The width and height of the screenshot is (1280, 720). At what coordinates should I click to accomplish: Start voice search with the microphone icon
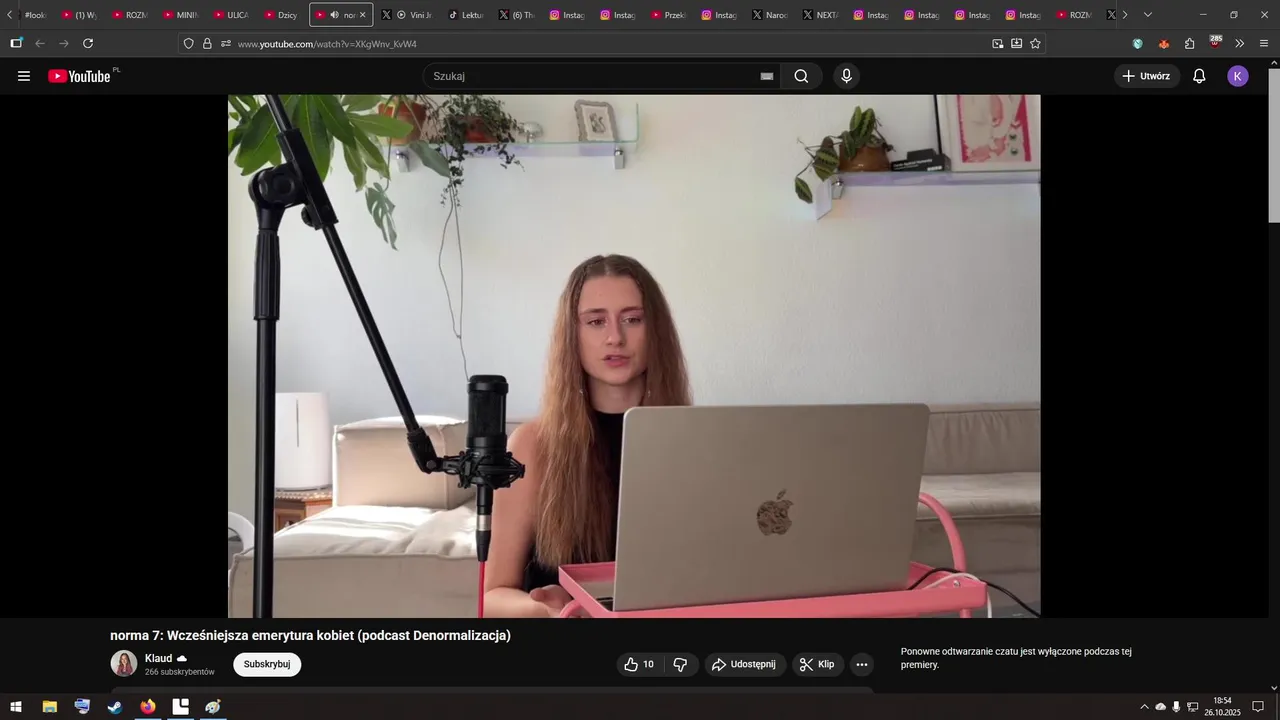coord(847,76)
